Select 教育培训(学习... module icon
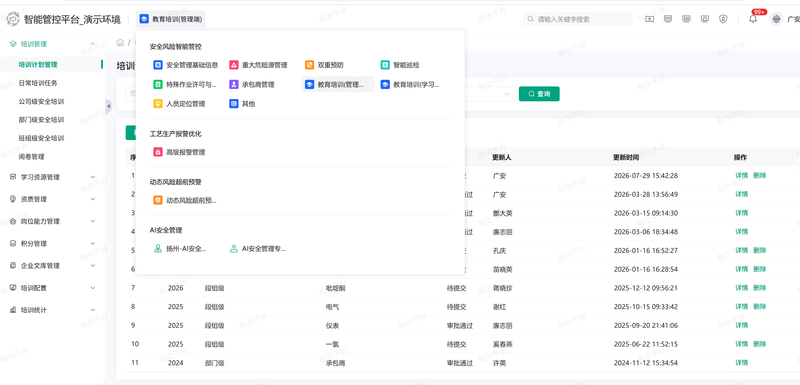The width and height of the screenshot is (800, 385). click(x=385, y=85)
